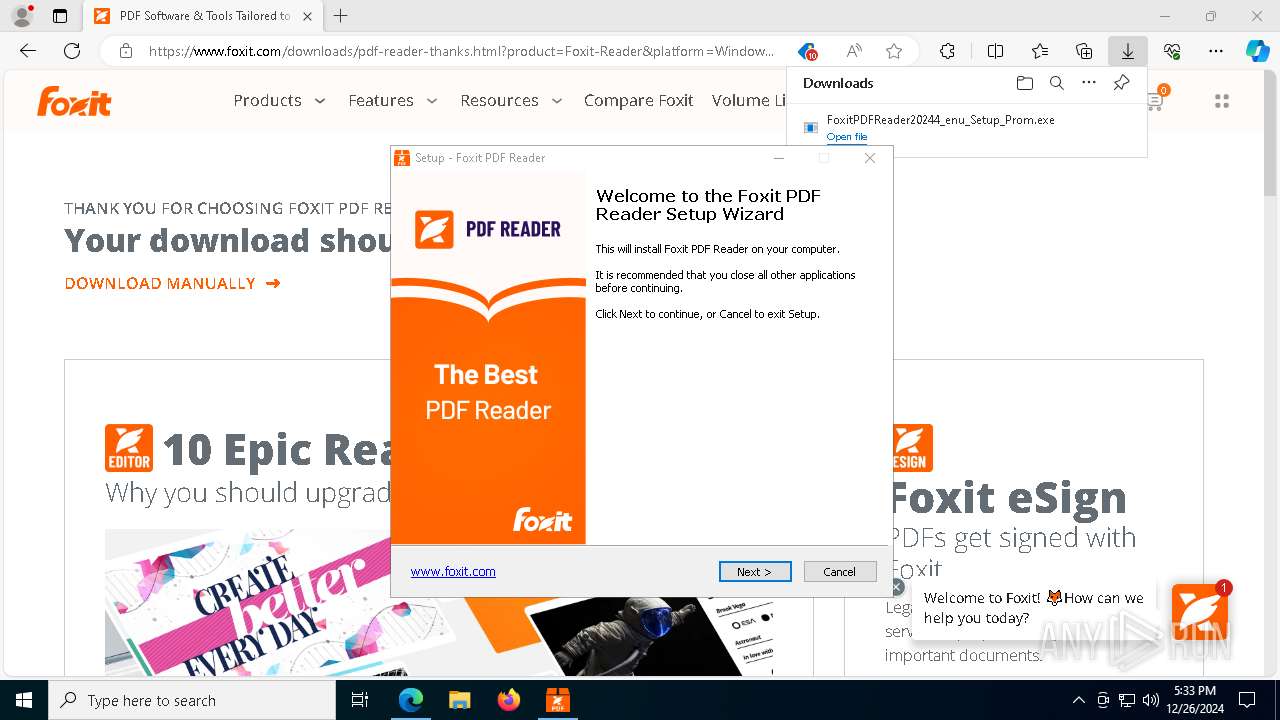Open the downloads folder icon
This screenshot has width=1280, height=720.
[1024, 83]
